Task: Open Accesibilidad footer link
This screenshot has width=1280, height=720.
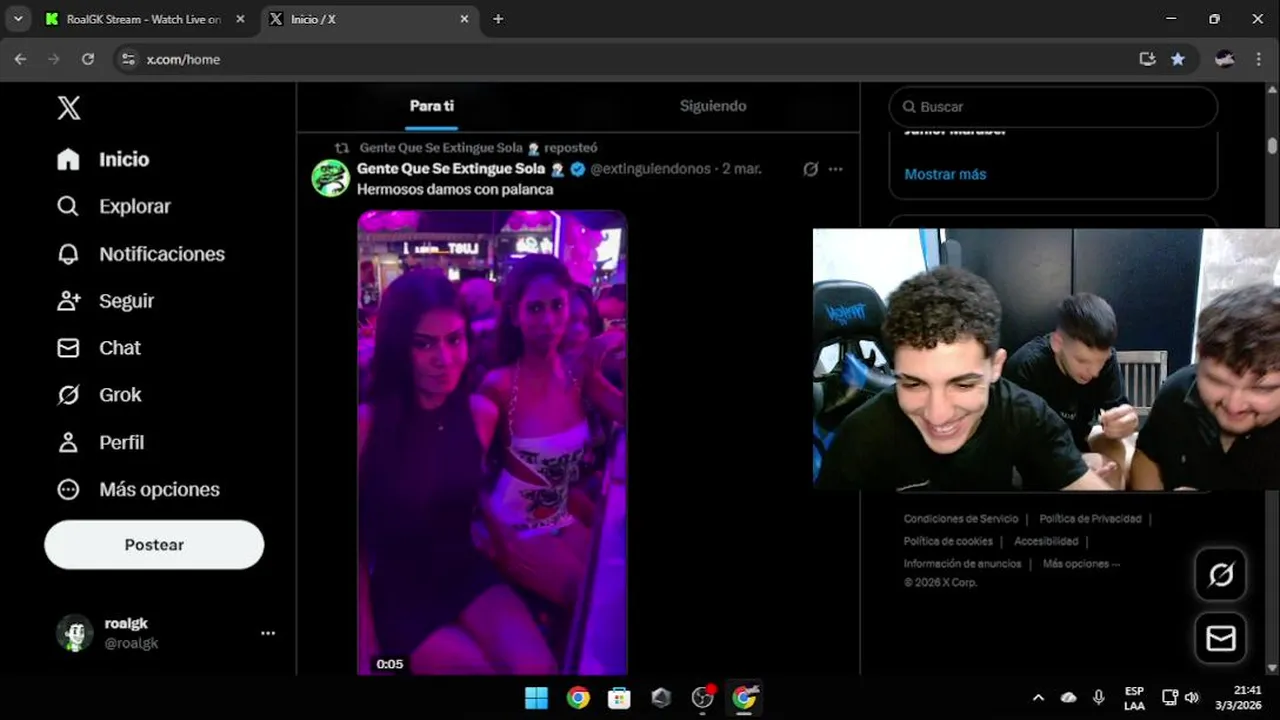Action: click(1046, 541)
